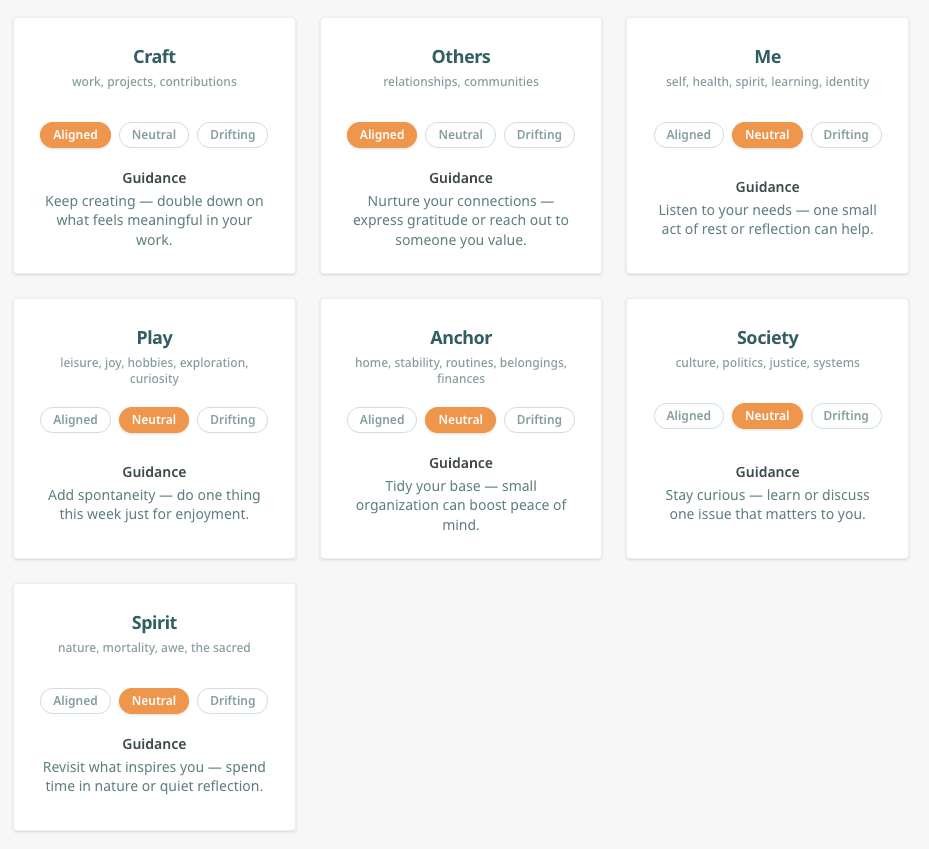Mark Spirit as Drifting
The width and height of the screenshot is (929, 849).
[232, 701]
